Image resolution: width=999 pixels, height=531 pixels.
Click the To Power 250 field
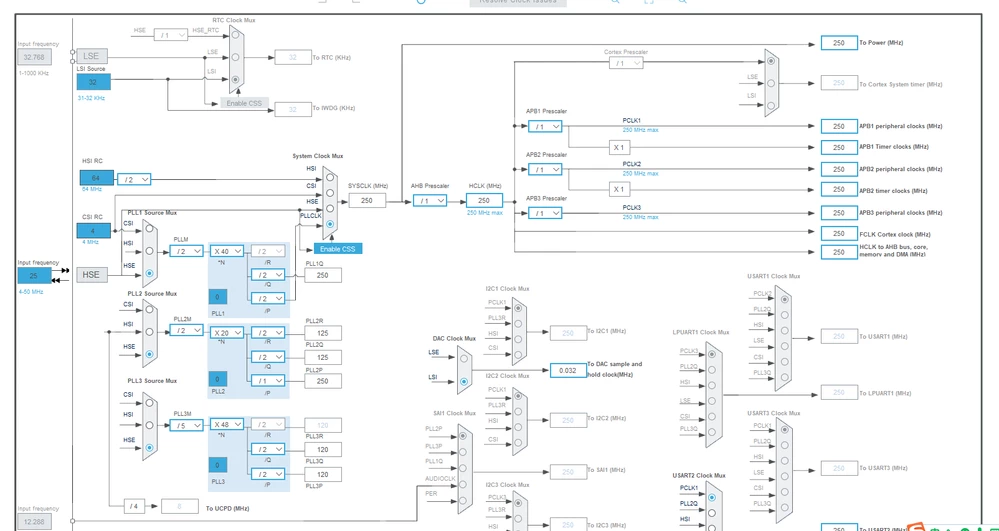click(x=839, y=43)
